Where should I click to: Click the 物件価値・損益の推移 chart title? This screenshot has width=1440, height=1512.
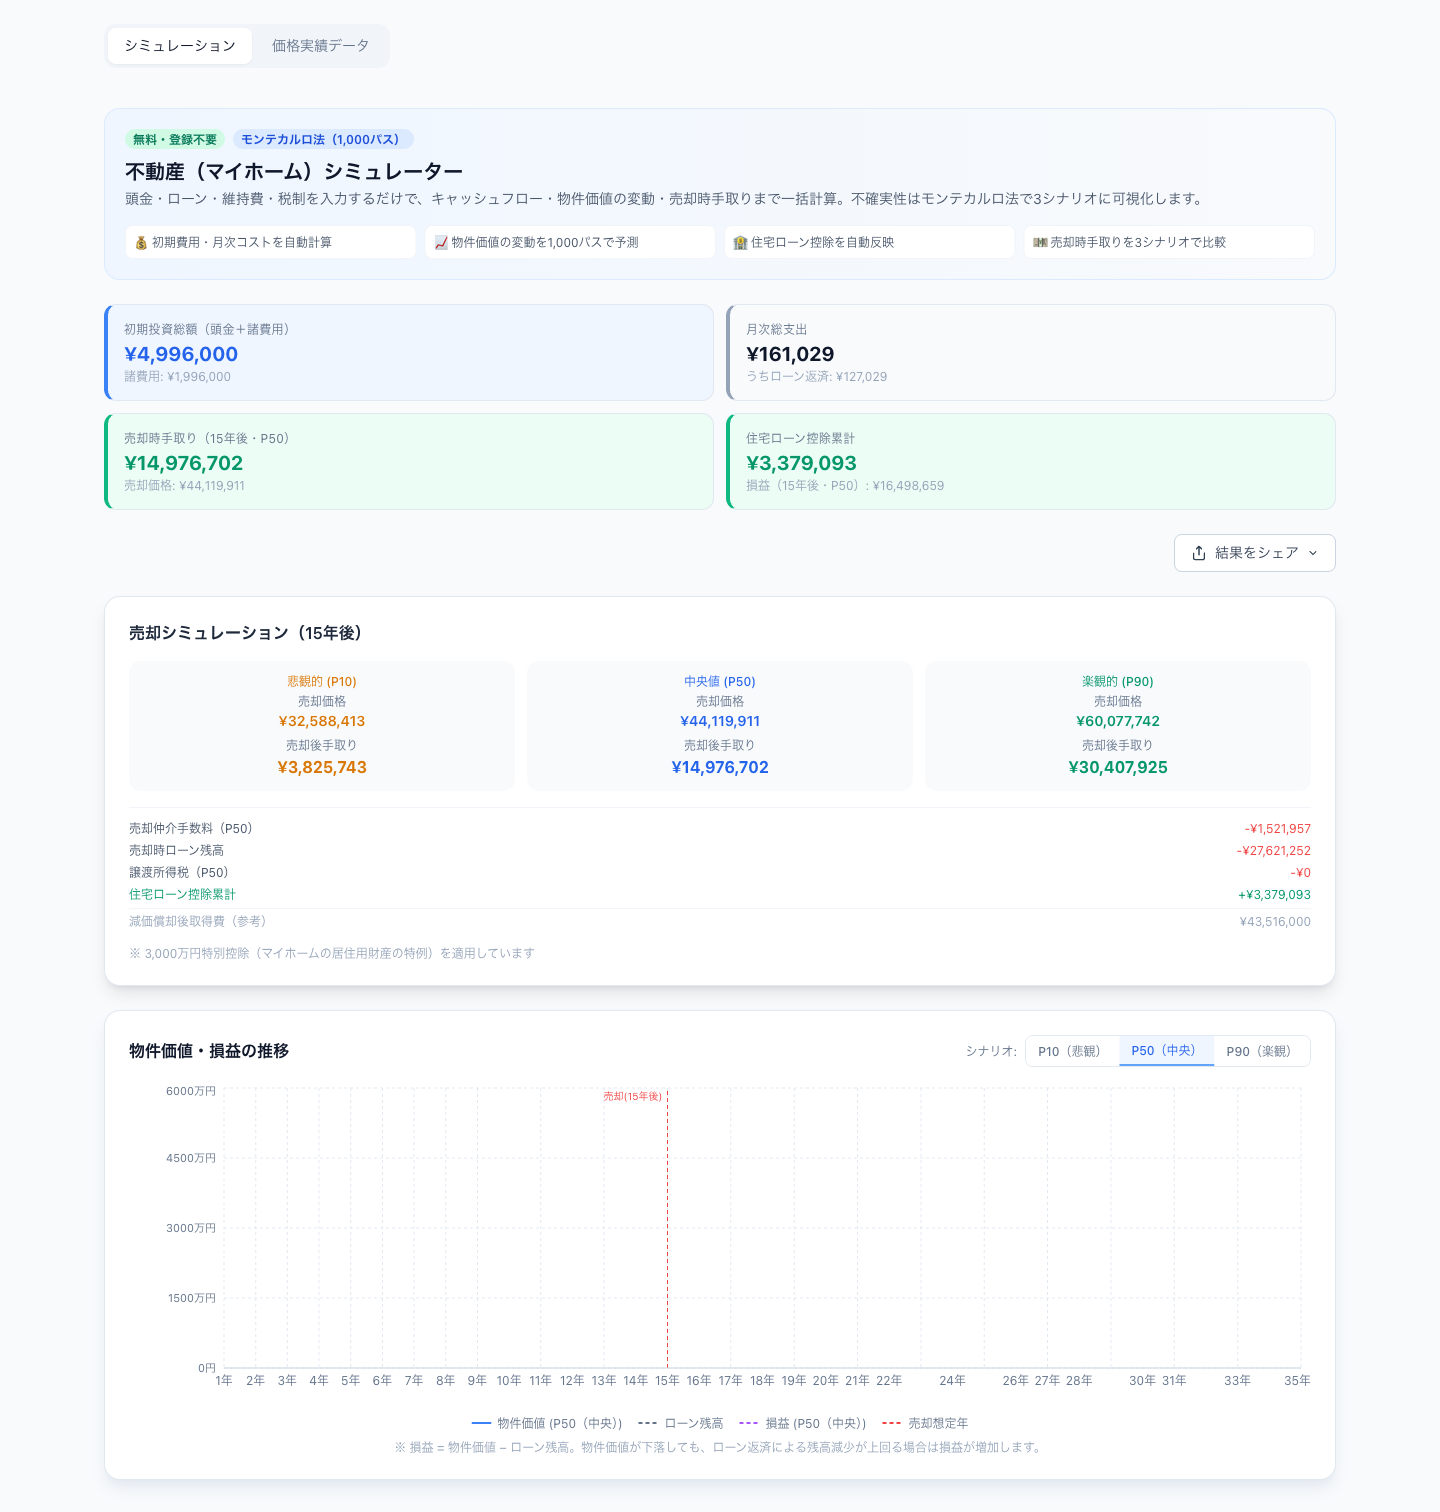click(209, 1051)
